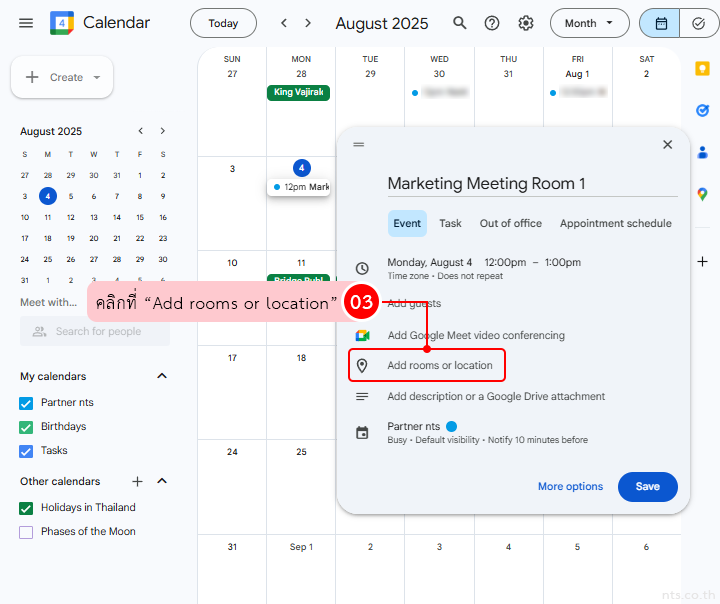Click day 25 in month grid
The width and height of the screenshot is (720, 604).
pos(301,452)
